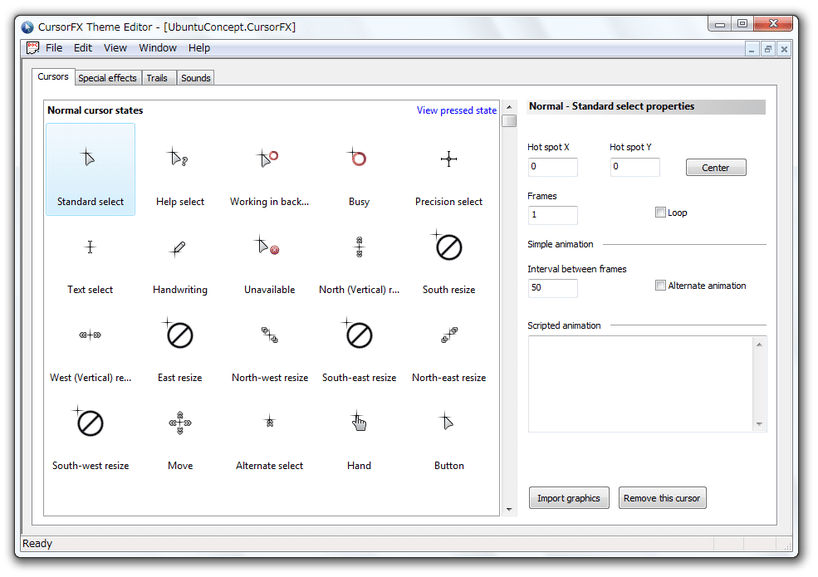The height and width of the screenshot is (577, 818).
Task: Select the North (Vertical) resize cursor icon
Action: pos(359,247)
